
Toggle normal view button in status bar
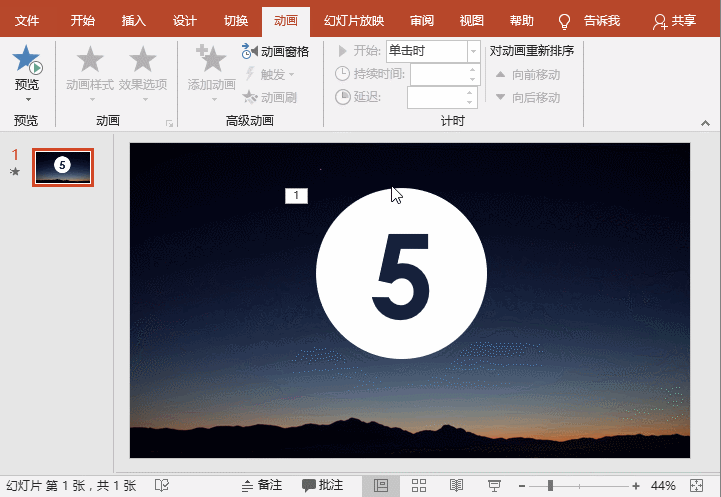point(381,485)
